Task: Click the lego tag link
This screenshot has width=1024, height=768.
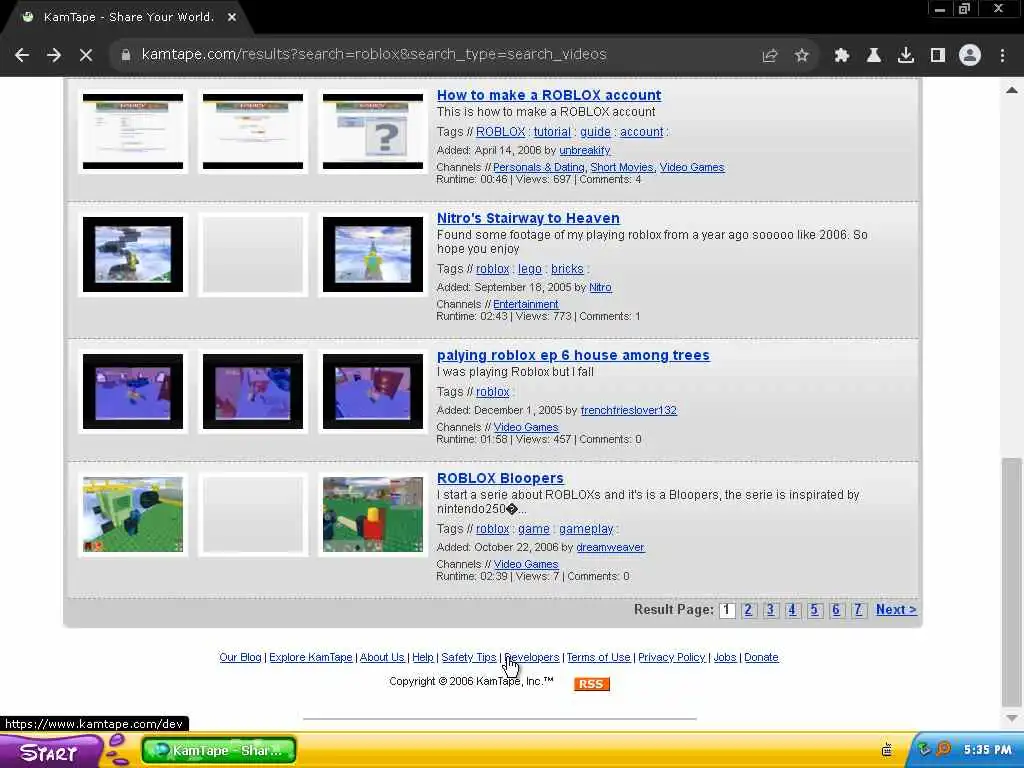Action: [530, 269]
